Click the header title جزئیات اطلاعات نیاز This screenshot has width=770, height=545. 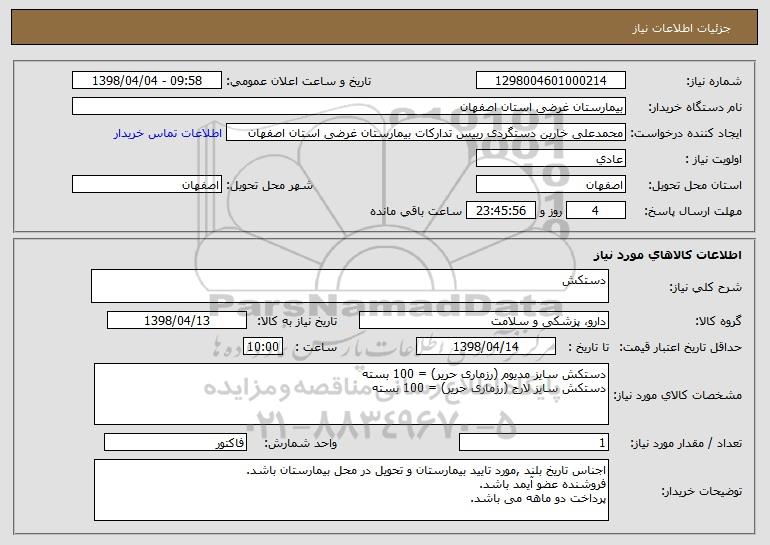pyautogui.click(x=681, y=28)
